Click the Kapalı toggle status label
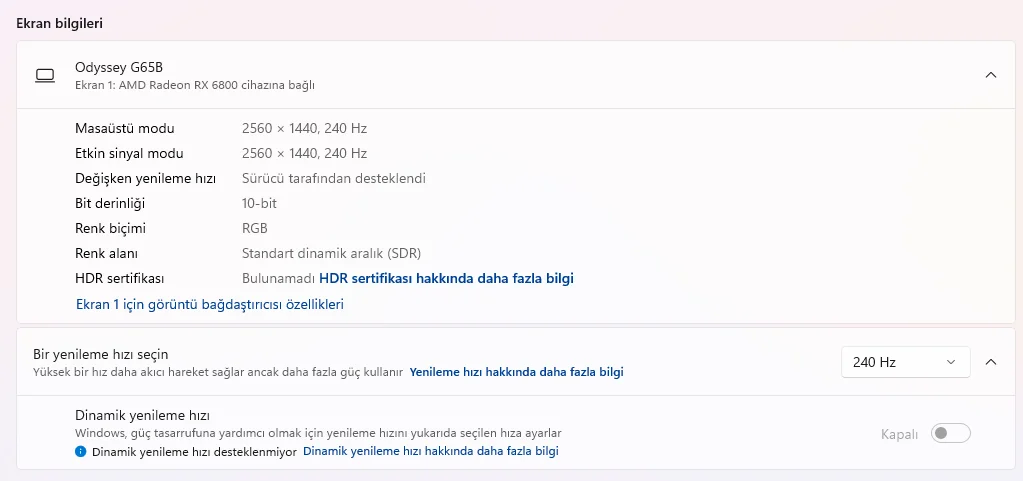 [900, 434]
